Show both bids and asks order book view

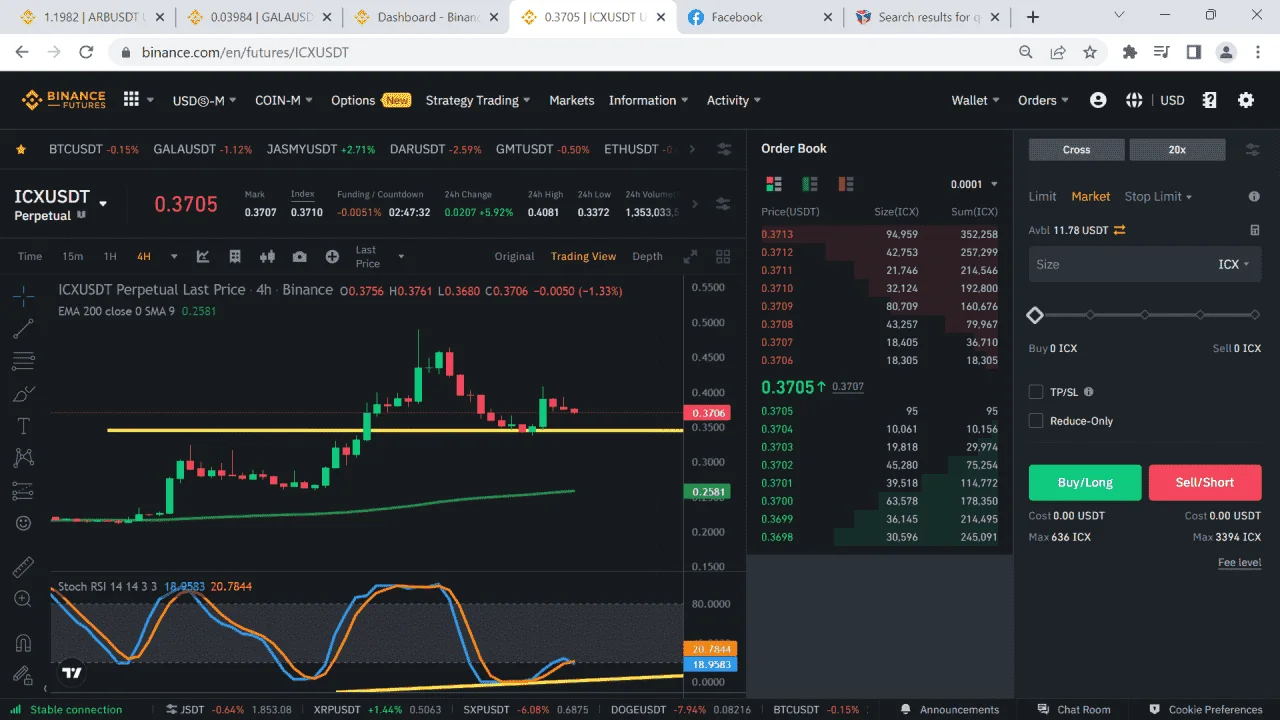pos(773,184)
